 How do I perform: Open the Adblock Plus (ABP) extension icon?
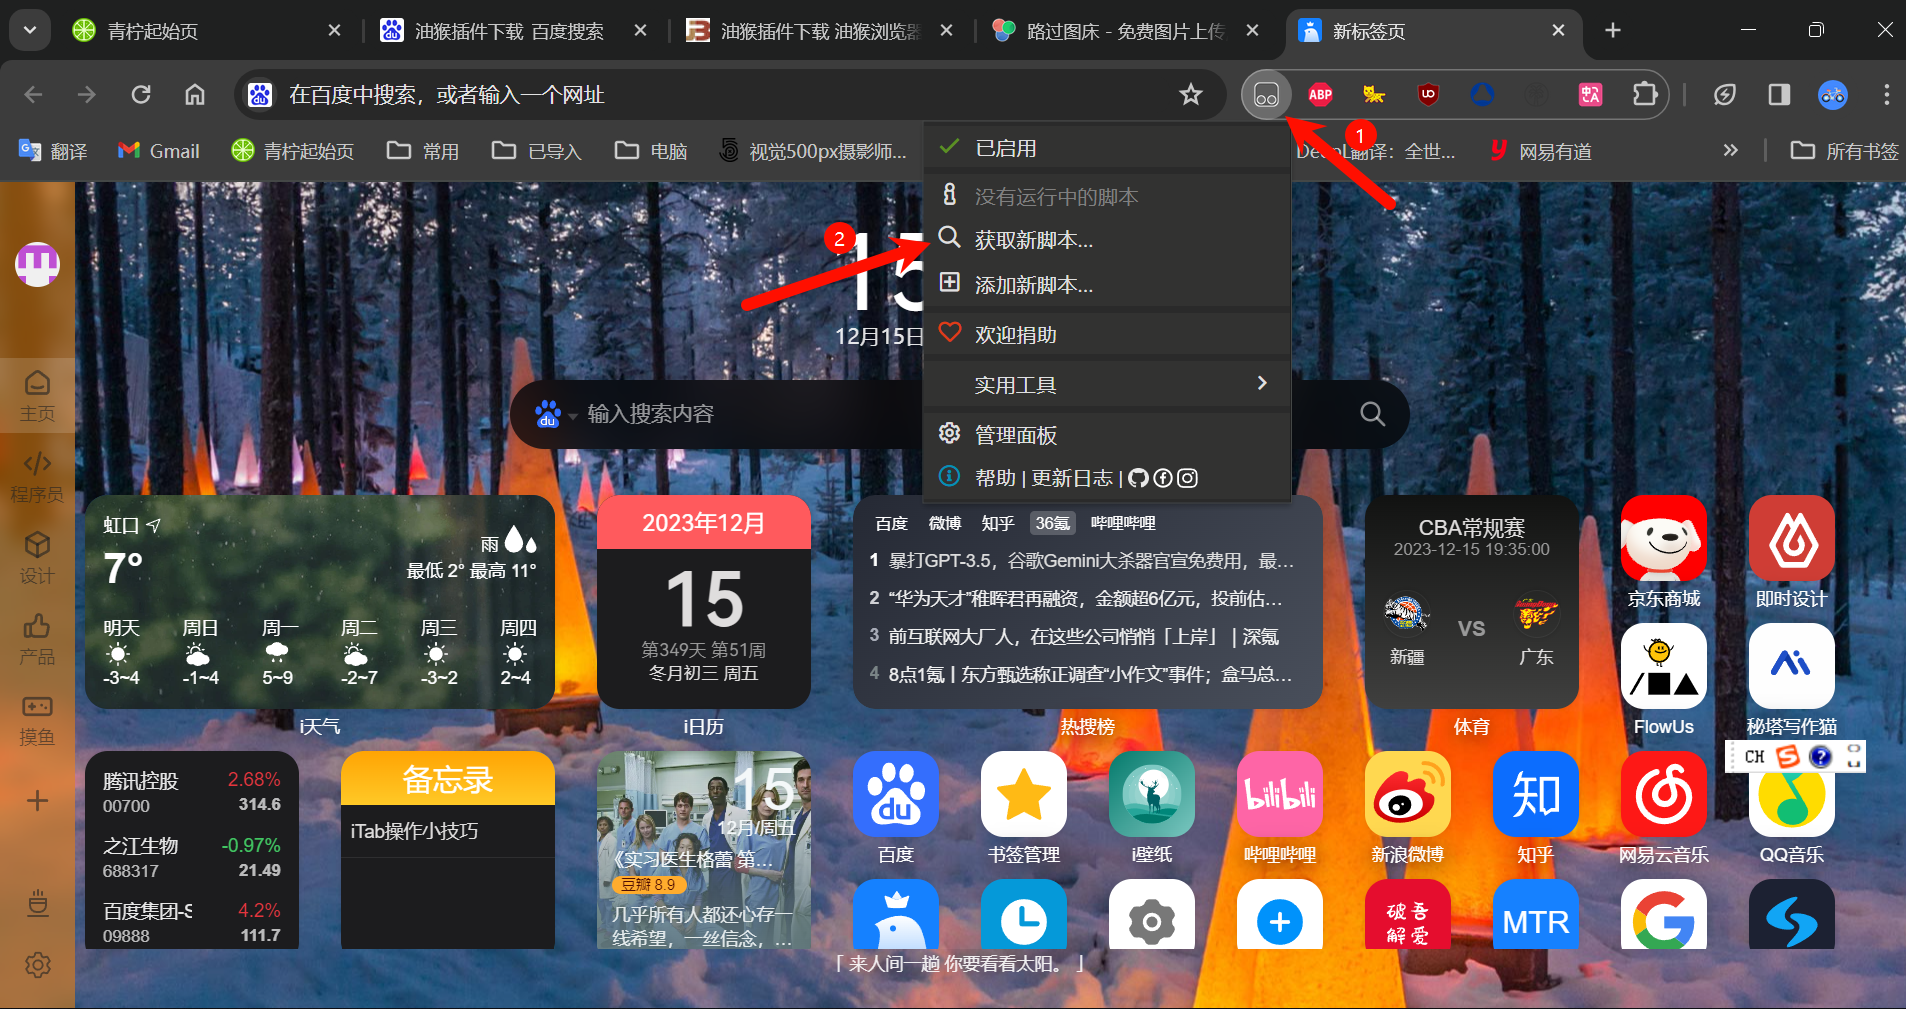point(1319,95)
